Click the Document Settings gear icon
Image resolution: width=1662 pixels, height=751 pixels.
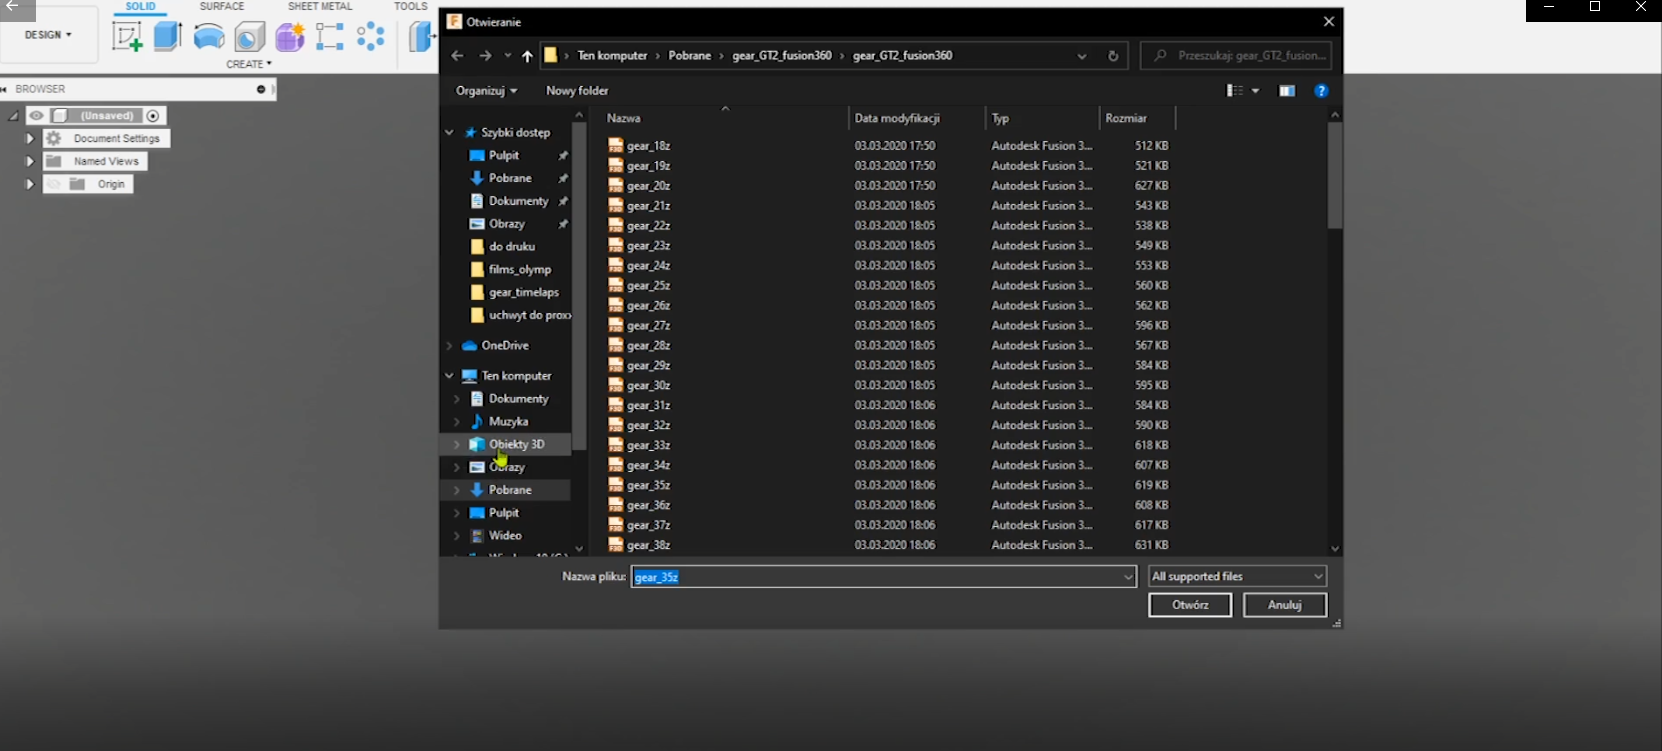[54, 138]
